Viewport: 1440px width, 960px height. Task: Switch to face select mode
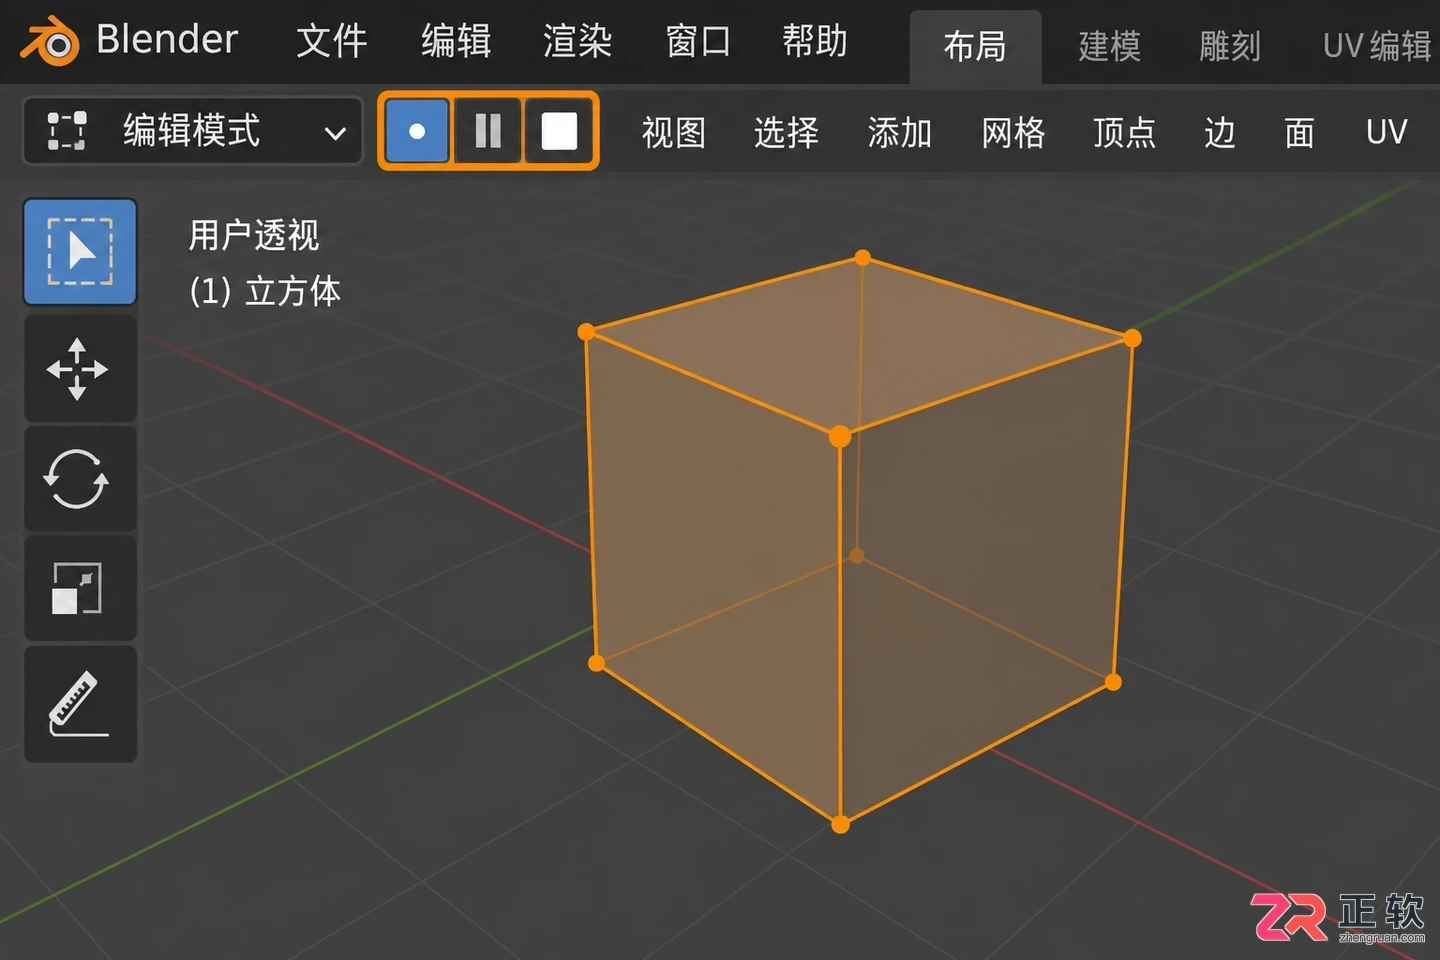pos(559,131)
